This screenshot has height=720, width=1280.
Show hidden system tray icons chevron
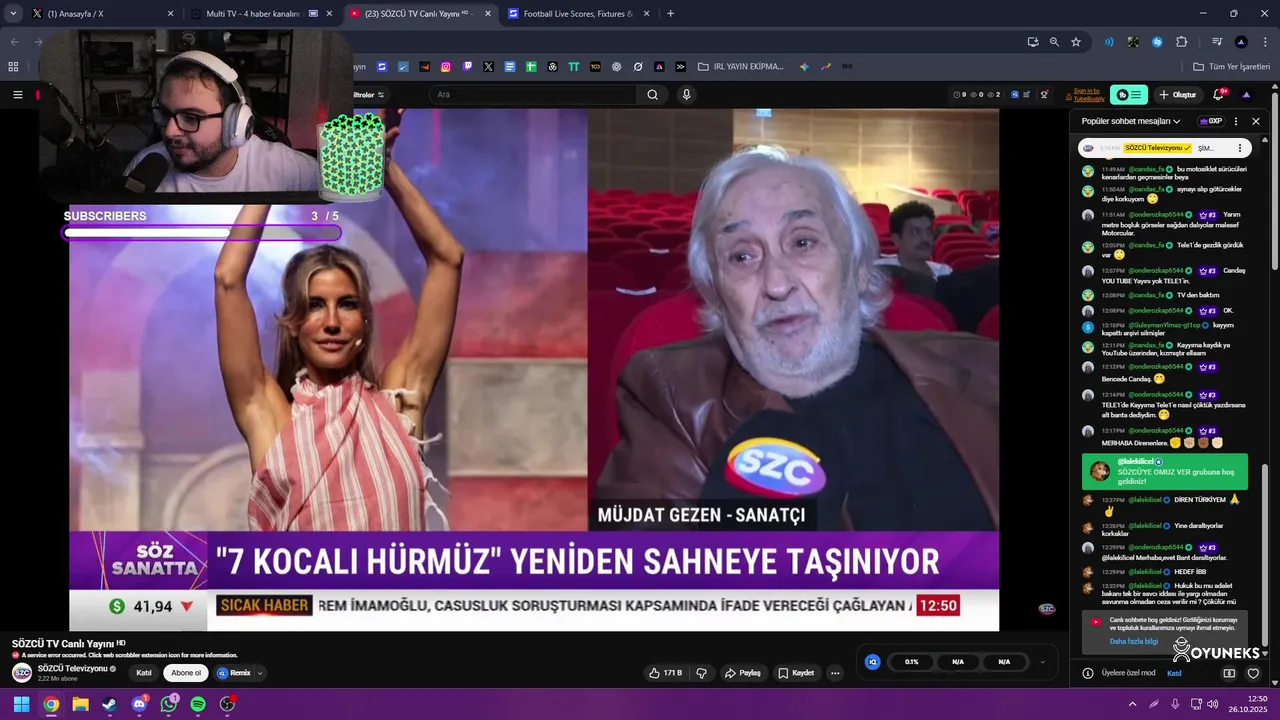[1132, 705]
